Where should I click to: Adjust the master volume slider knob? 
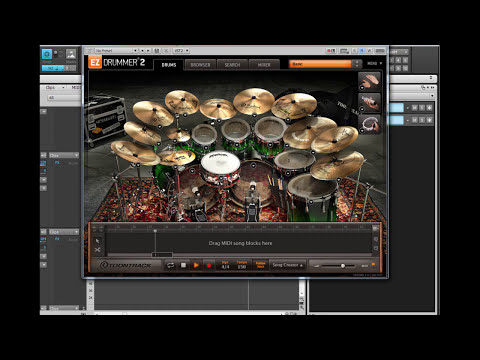[343, 266]
